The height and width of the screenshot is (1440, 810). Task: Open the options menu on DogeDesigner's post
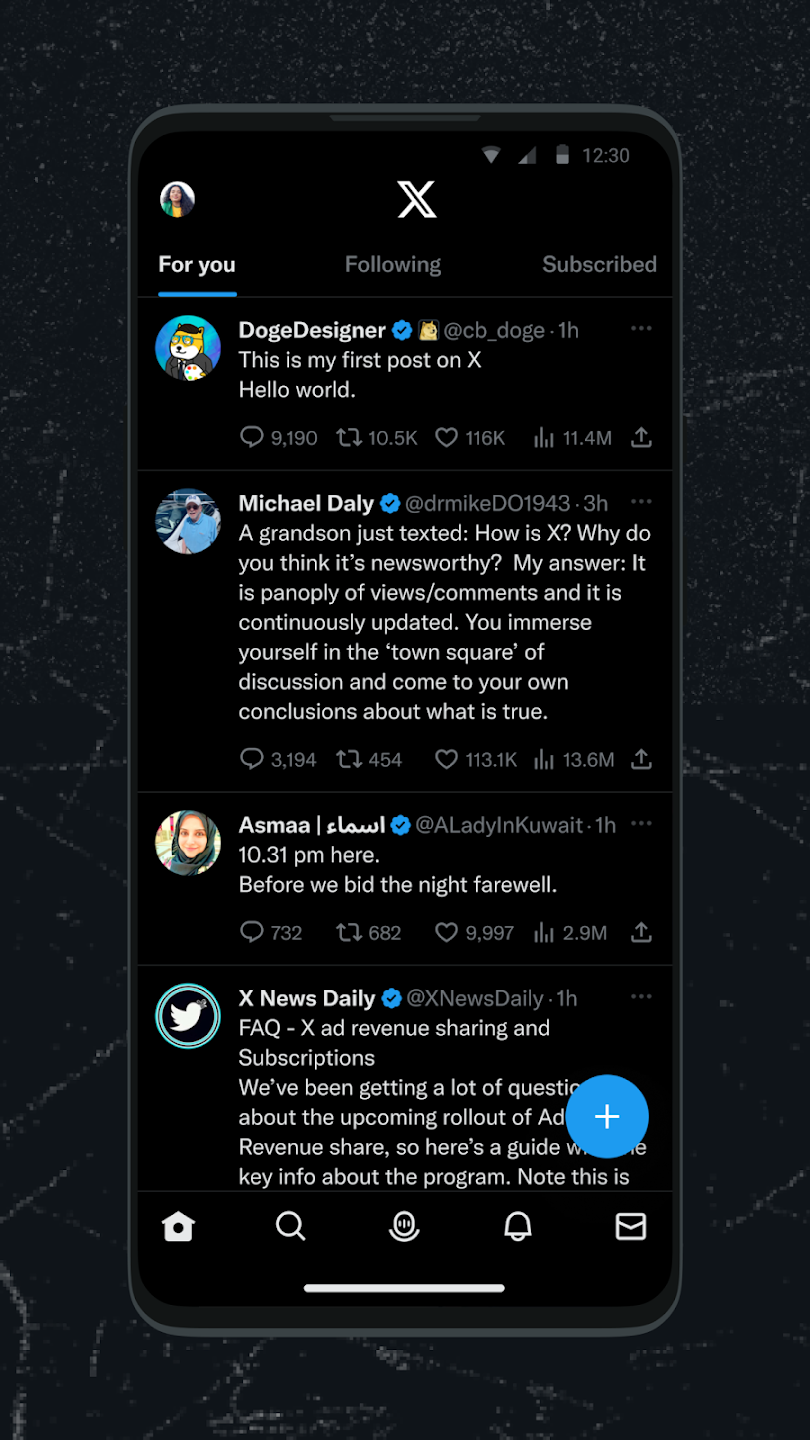pyautogui.click(x=641, y=329)
